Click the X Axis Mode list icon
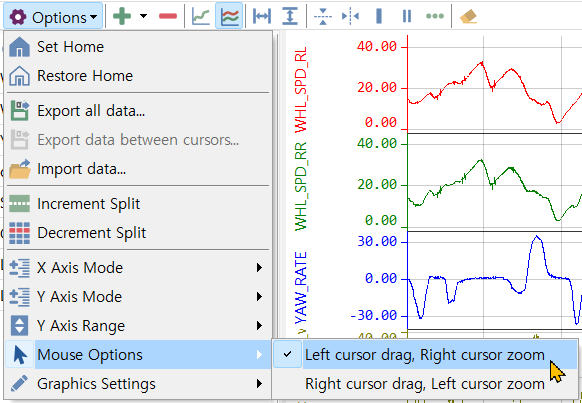This screenshot has width=582, height=403. 19,268
